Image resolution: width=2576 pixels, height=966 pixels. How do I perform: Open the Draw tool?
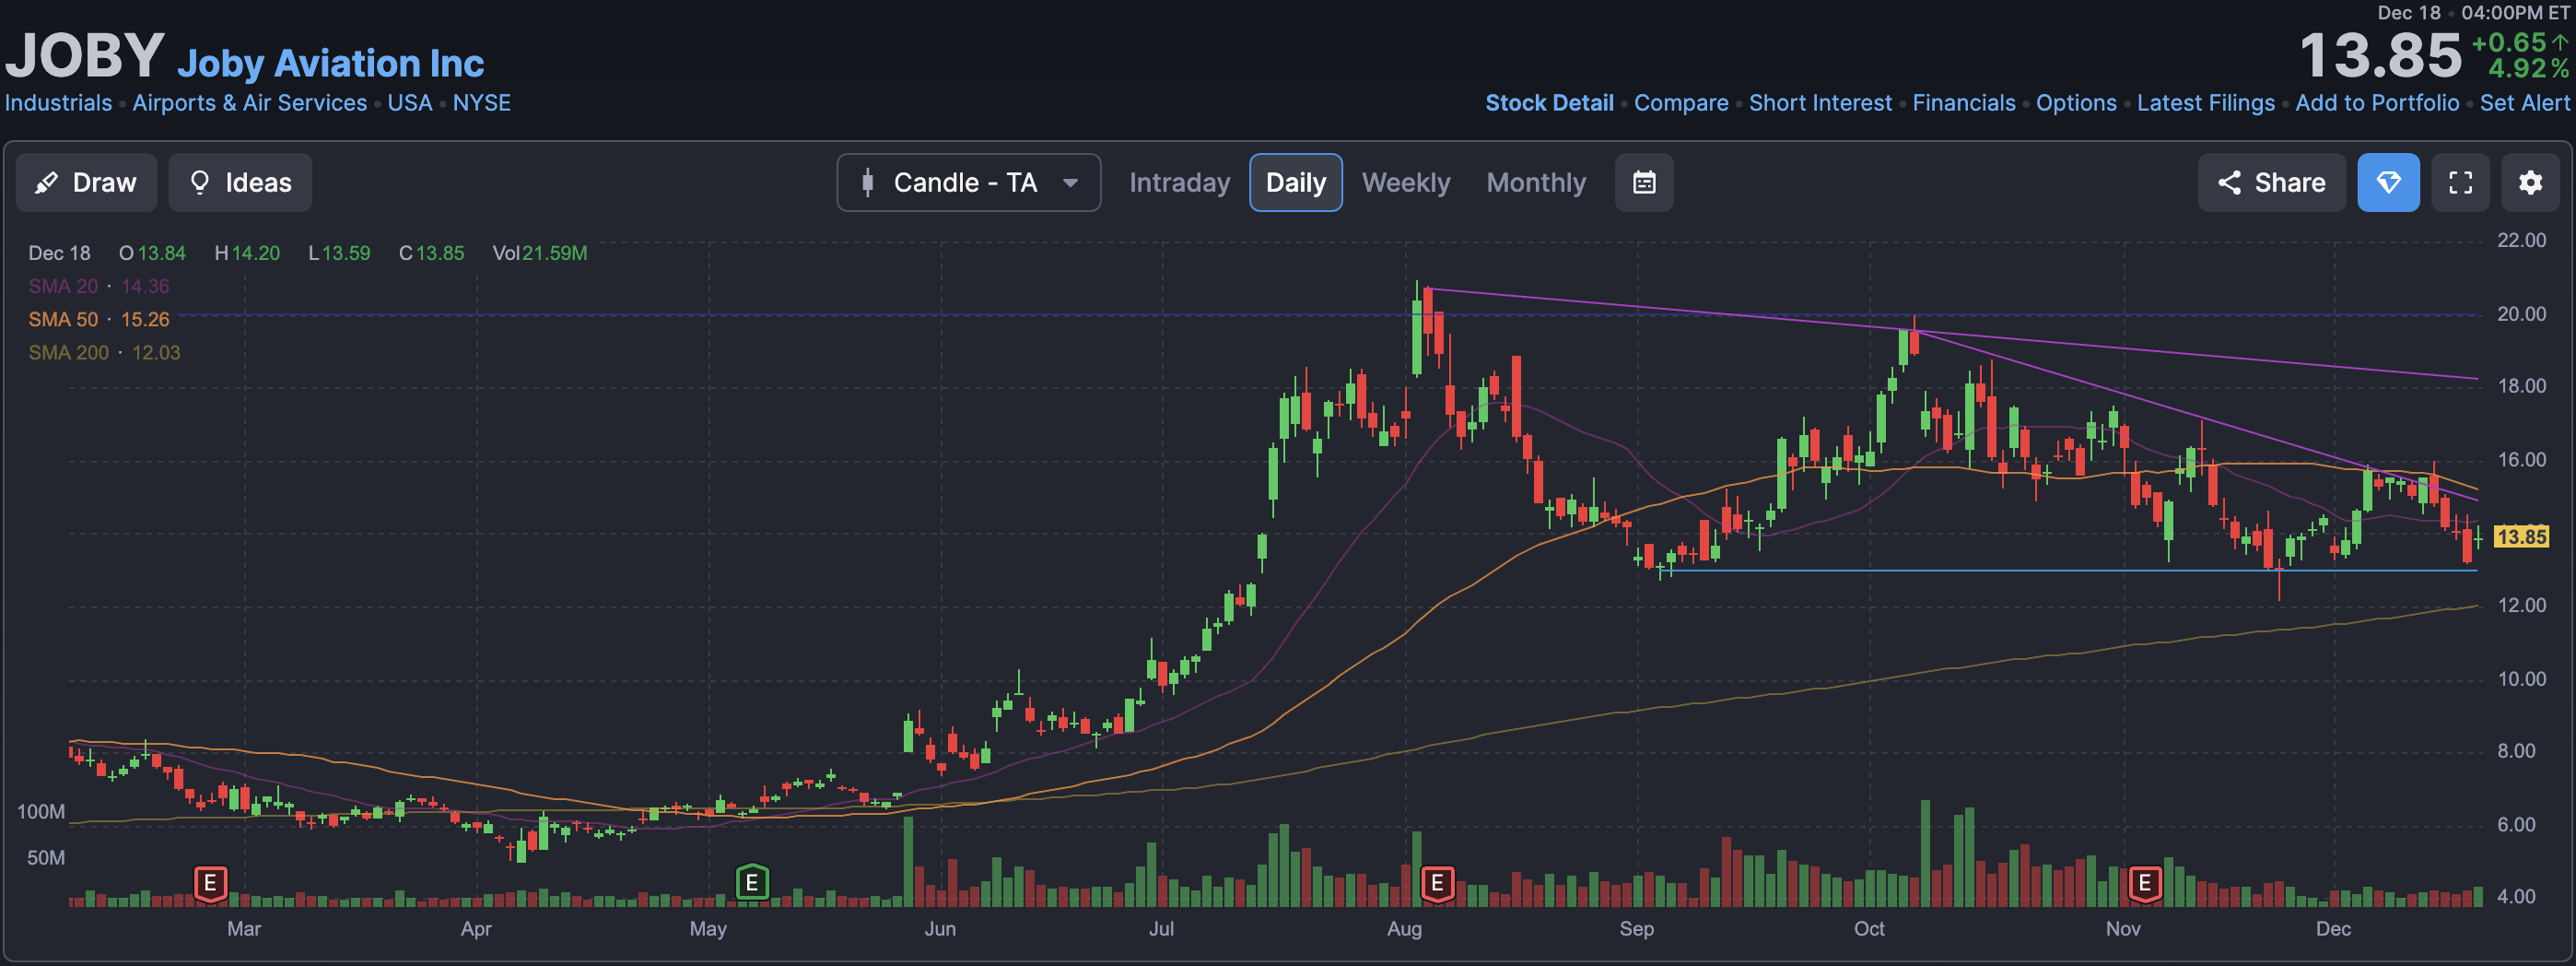pyautogui.click(x=86, y=182)
